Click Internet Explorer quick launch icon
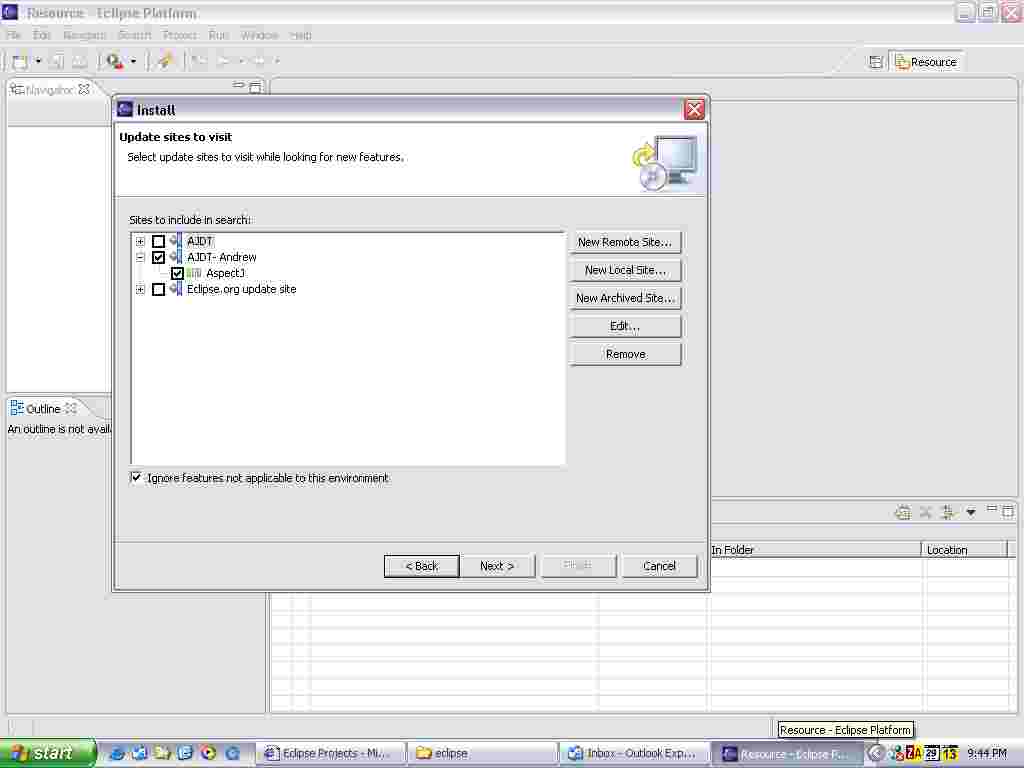Viewport: 1024px width, 768px height. coord(117,753)
